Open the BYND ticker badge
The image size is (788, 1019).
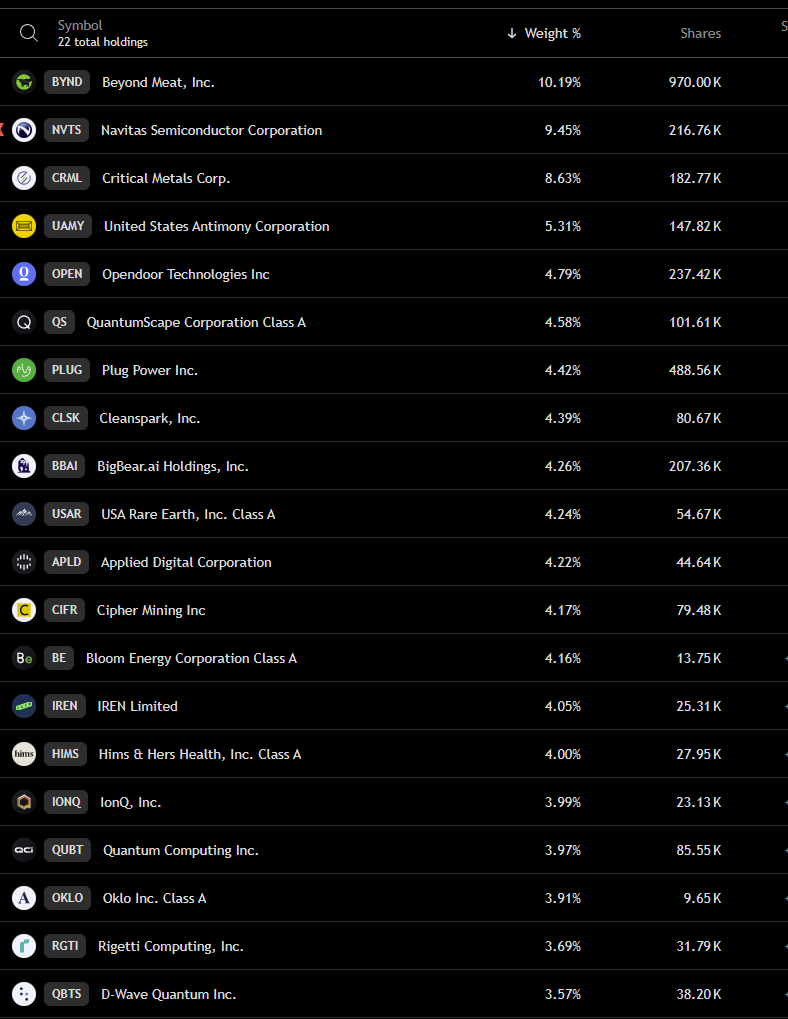(x=67, y=82)
